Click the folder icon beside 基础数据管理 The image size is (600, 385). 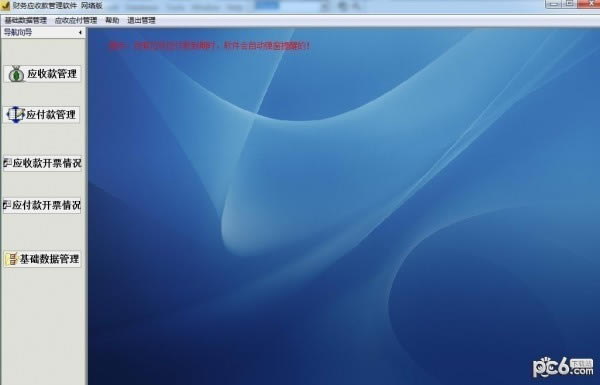coord(12,259)
